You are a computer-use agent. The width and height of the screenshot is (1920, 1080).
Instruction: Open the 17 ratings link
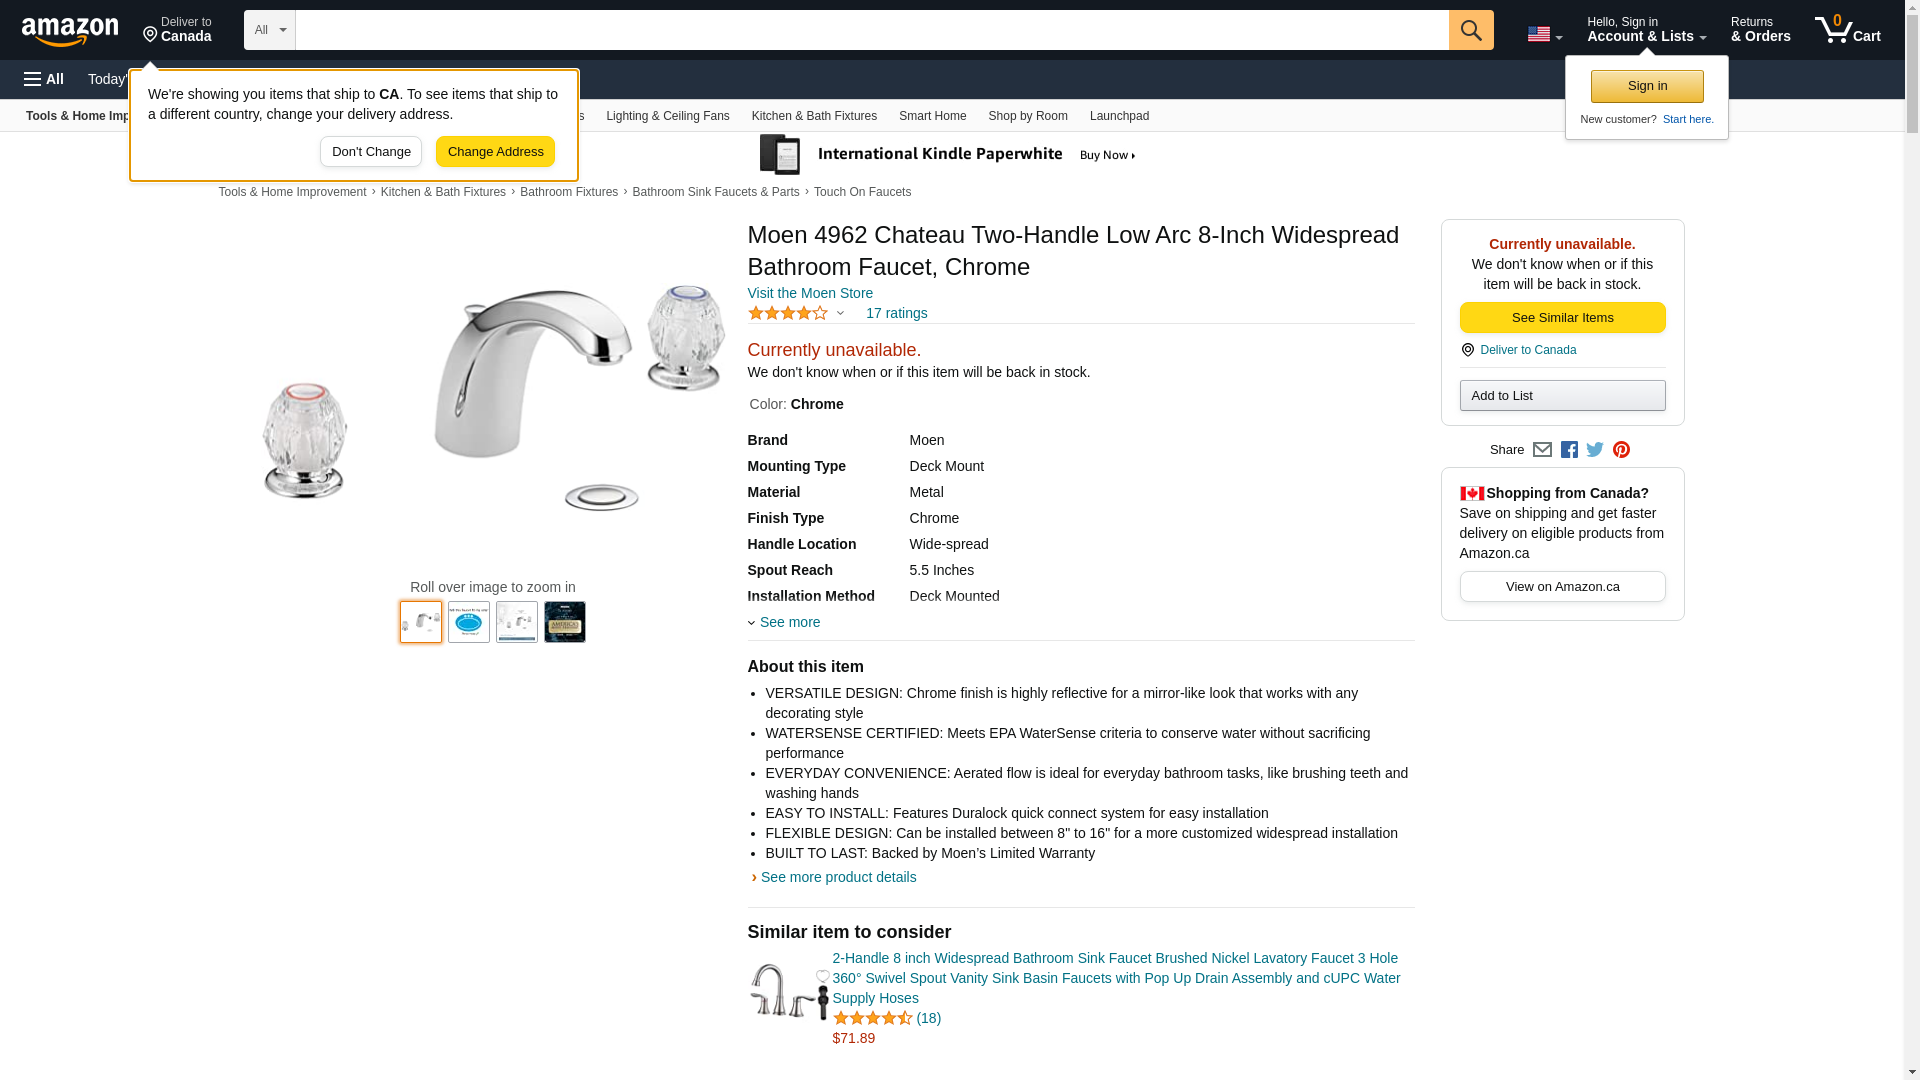pyautogui.click(x=896, y=313)
